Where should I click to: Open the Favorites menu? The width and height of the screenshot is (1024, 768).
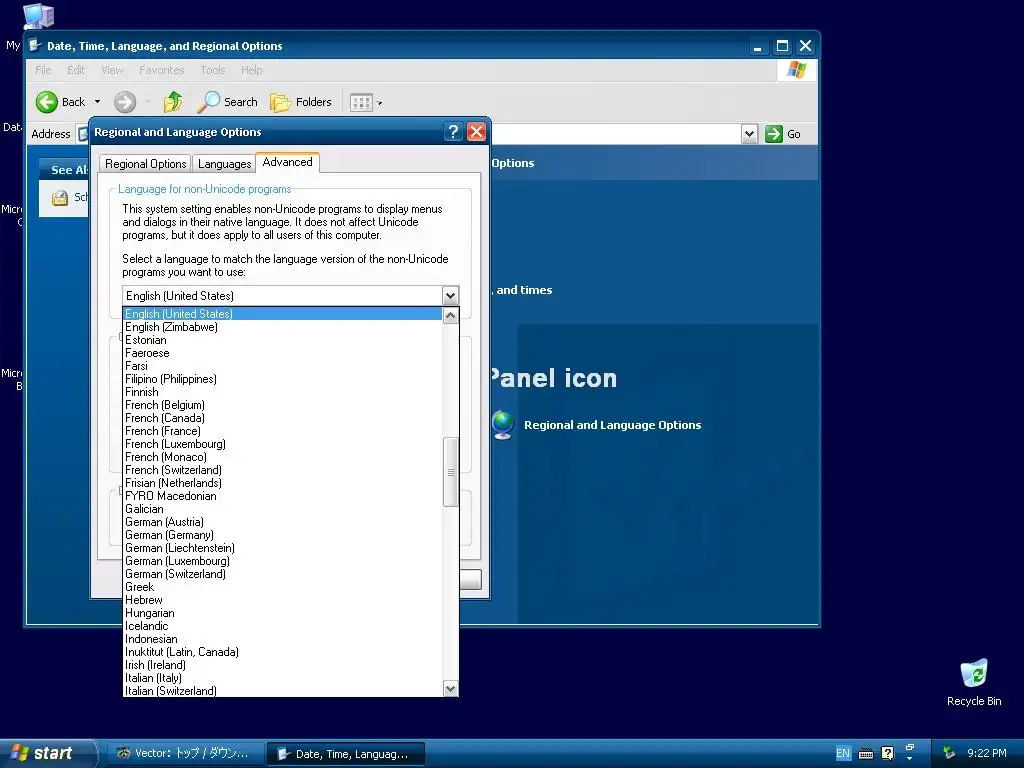coord(161,70)
